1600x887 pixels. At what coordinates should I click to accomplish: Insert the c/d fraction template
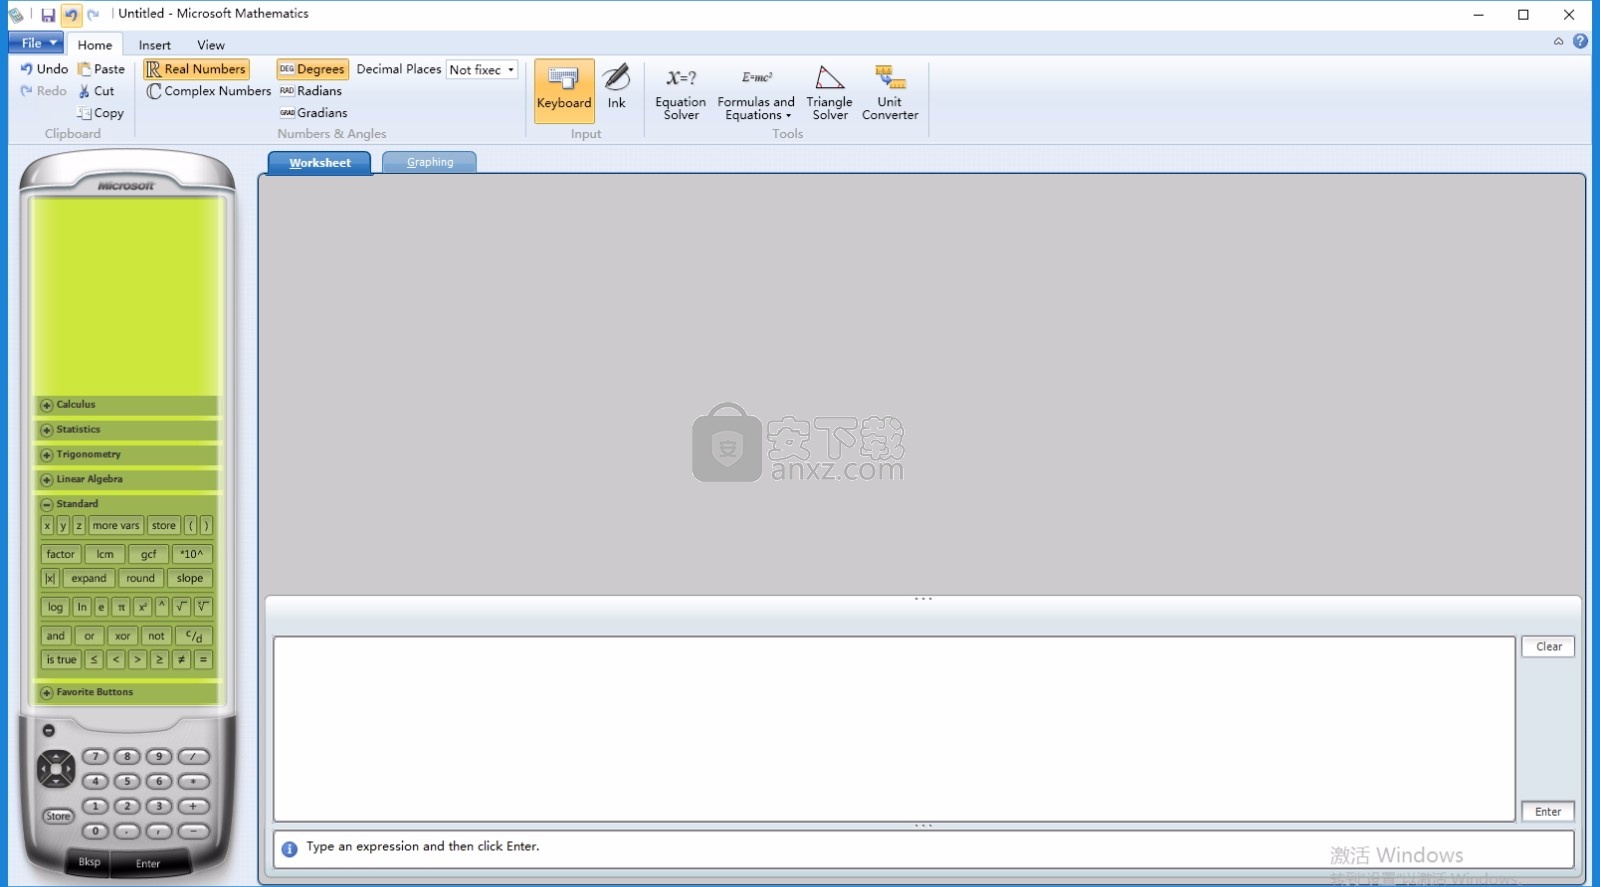(x=194, y=636)
